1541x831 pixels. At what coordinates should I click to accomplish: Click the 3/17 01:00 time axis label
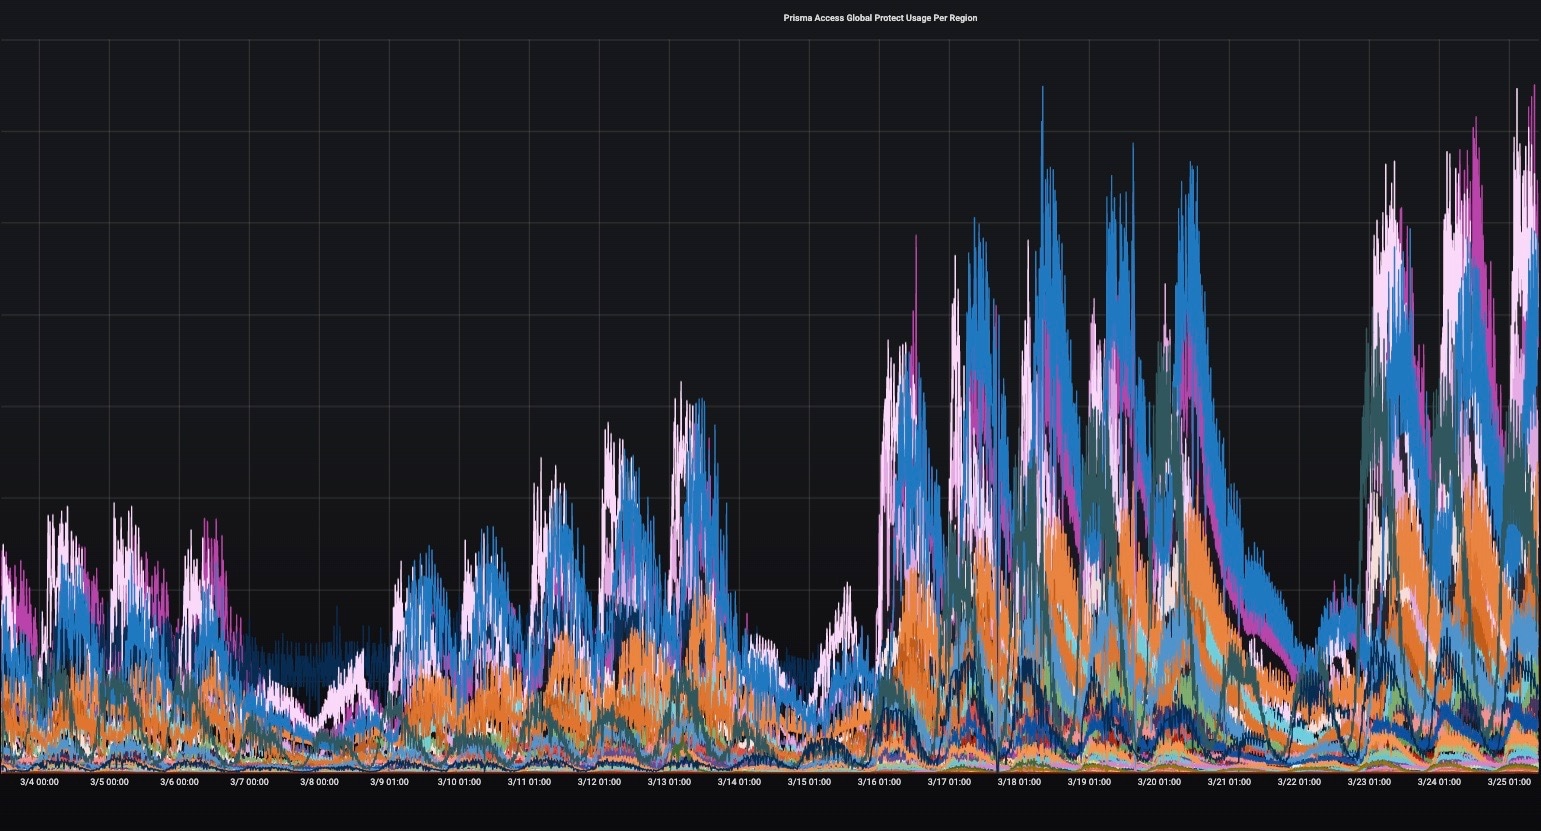pos(949,782)
